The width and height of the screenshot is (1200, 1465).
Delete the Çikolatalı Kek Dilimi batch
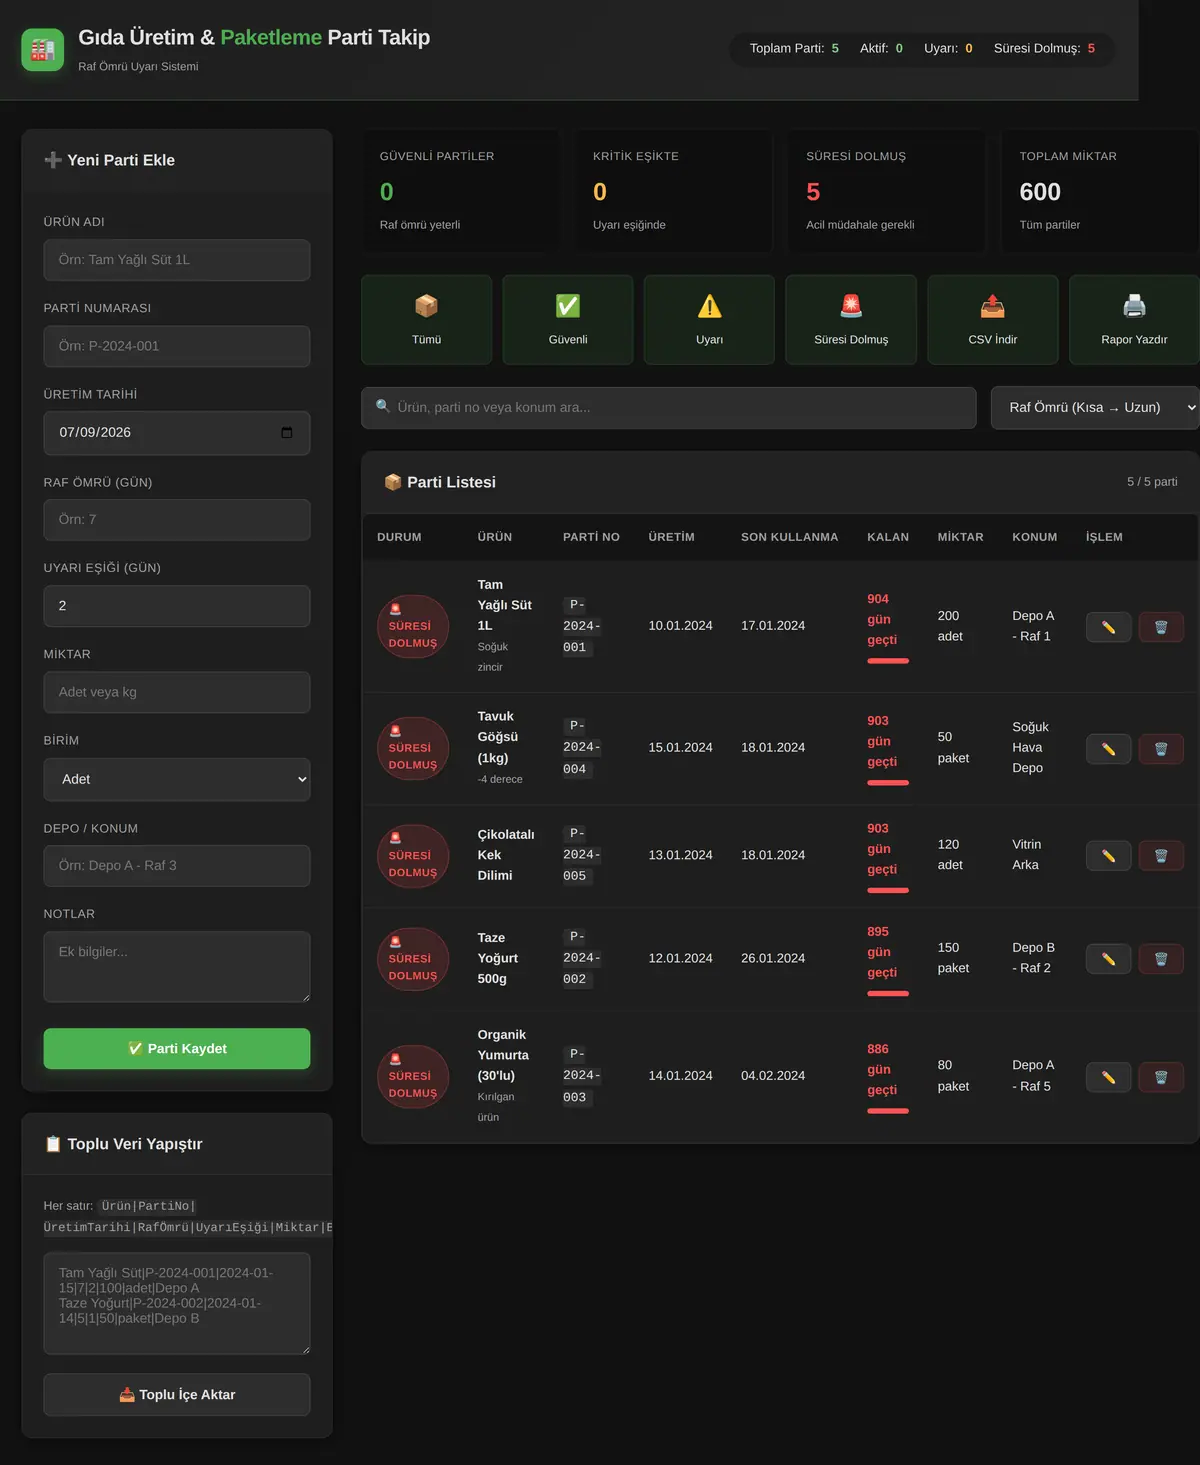click(x=1161, y=856)
